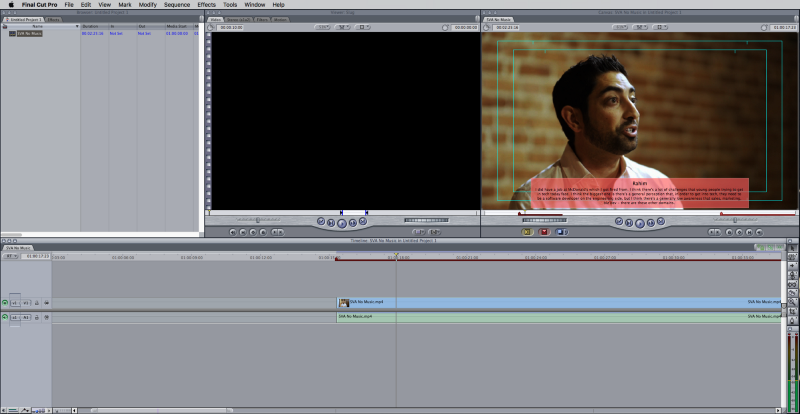Select the Slip Item tool

(793, 284)
